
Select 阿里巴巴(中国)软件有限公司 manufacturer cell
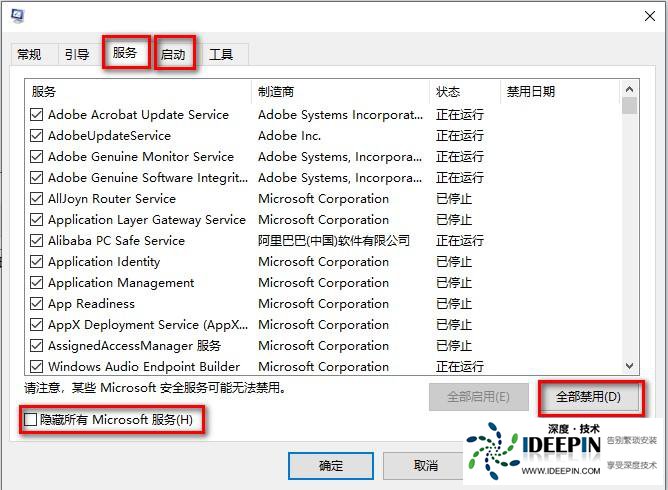(334, 240)
